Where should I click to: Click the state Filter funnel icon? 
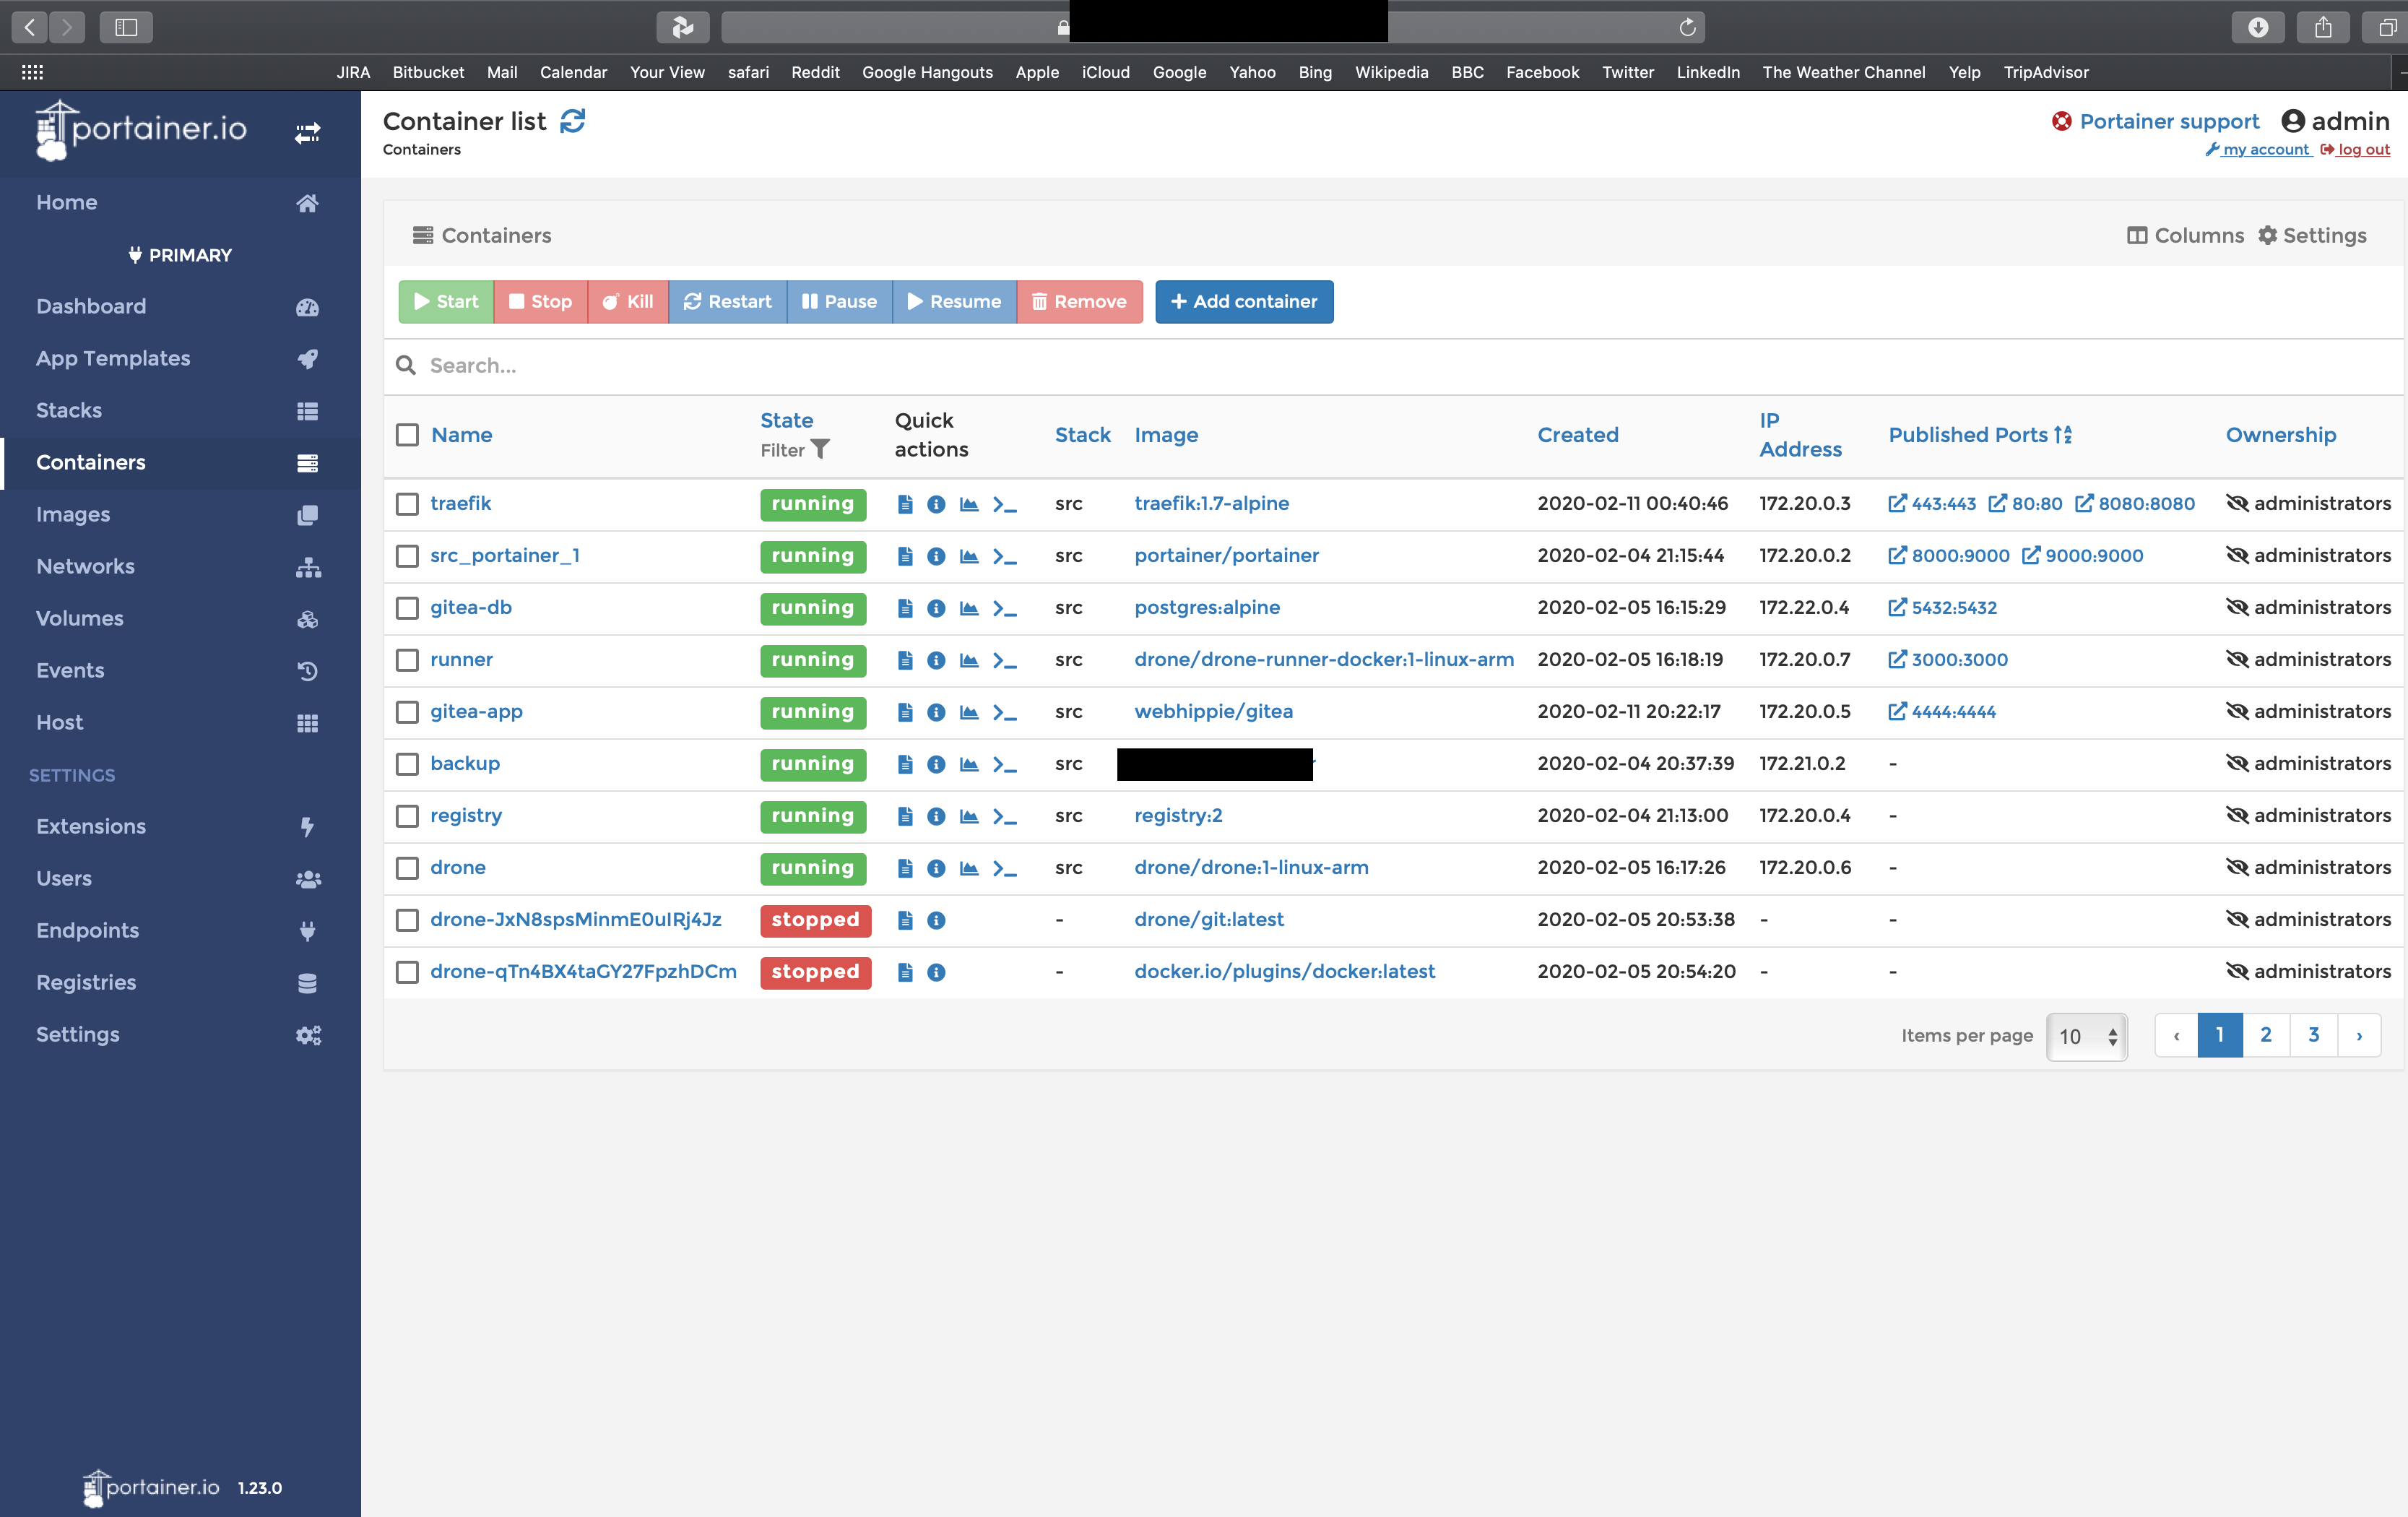(x=820, y=449)
